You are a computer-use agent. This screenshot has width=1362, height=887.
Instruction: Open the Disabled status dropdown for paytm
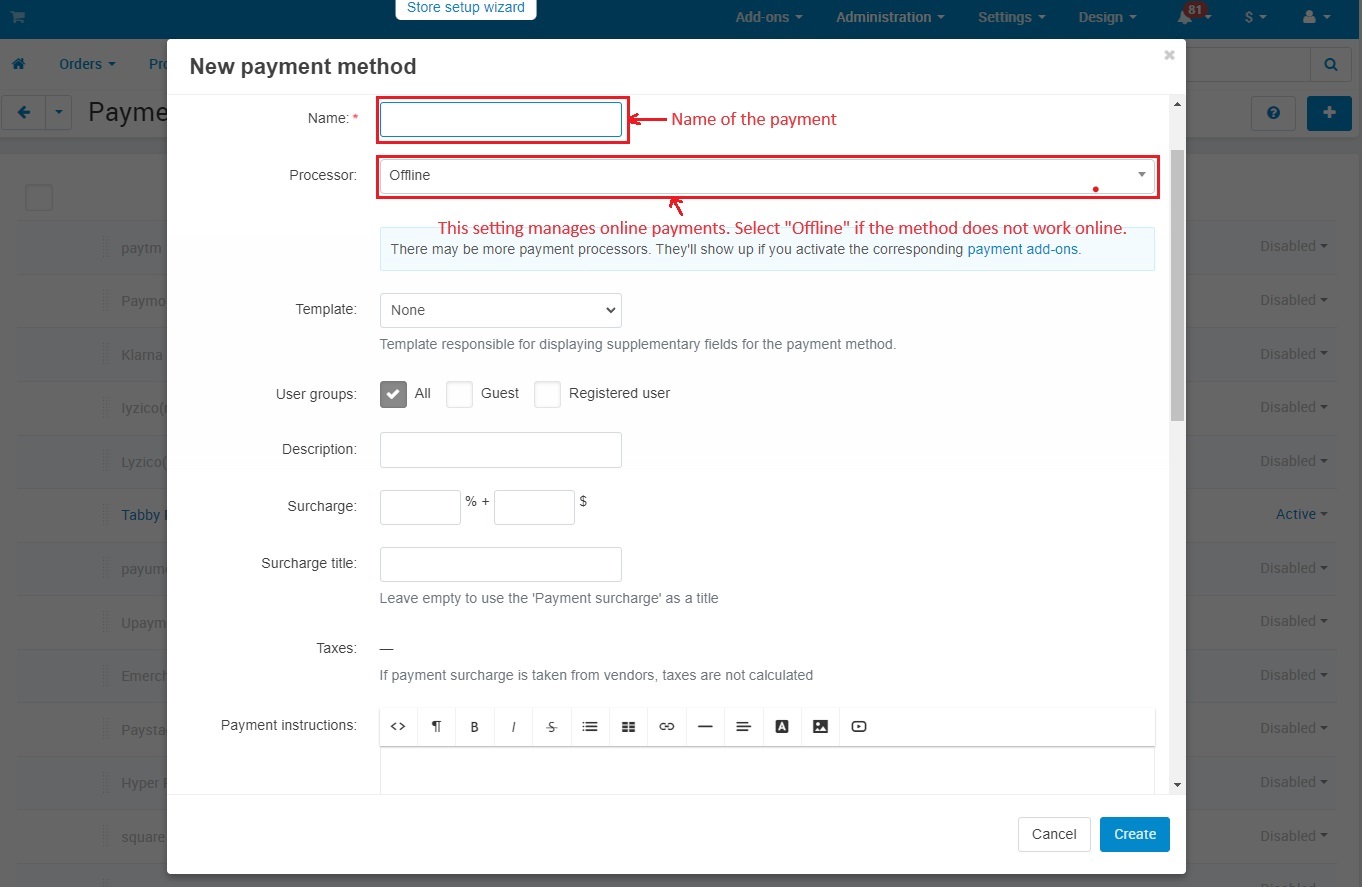pyautogui.click(x=1294, y=246)
